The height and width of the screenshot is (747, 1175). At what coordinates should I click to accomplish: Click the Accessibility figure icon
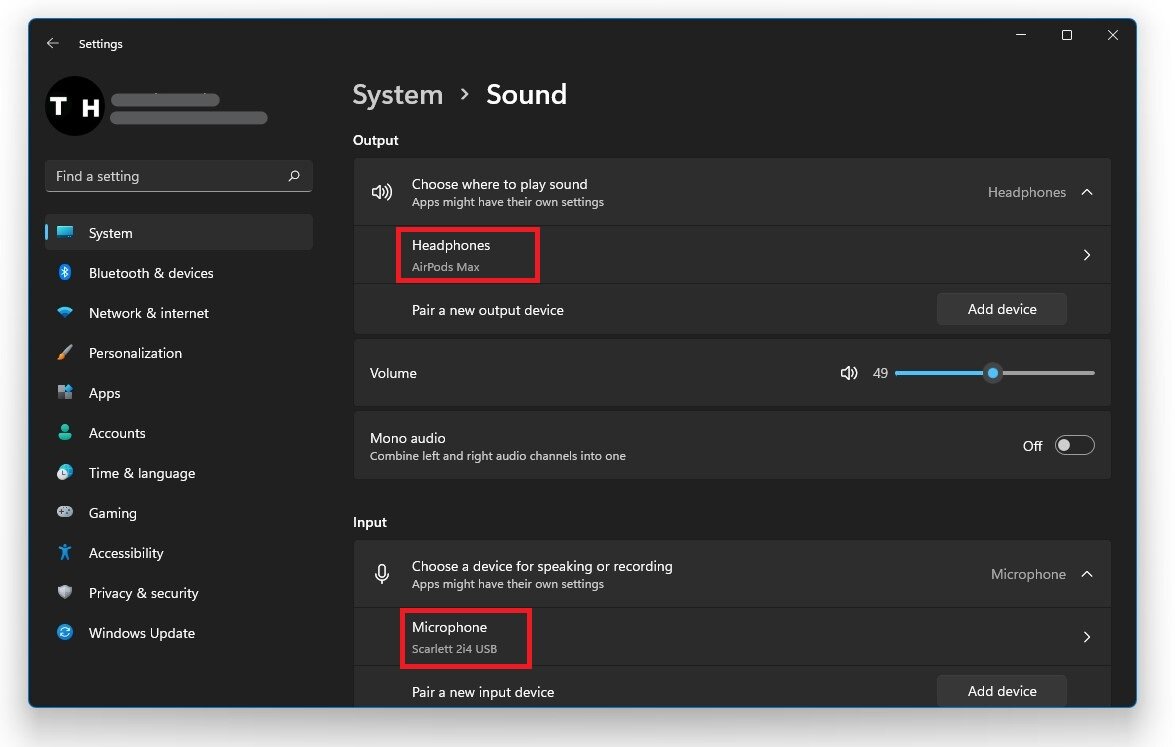coord(65,553)
